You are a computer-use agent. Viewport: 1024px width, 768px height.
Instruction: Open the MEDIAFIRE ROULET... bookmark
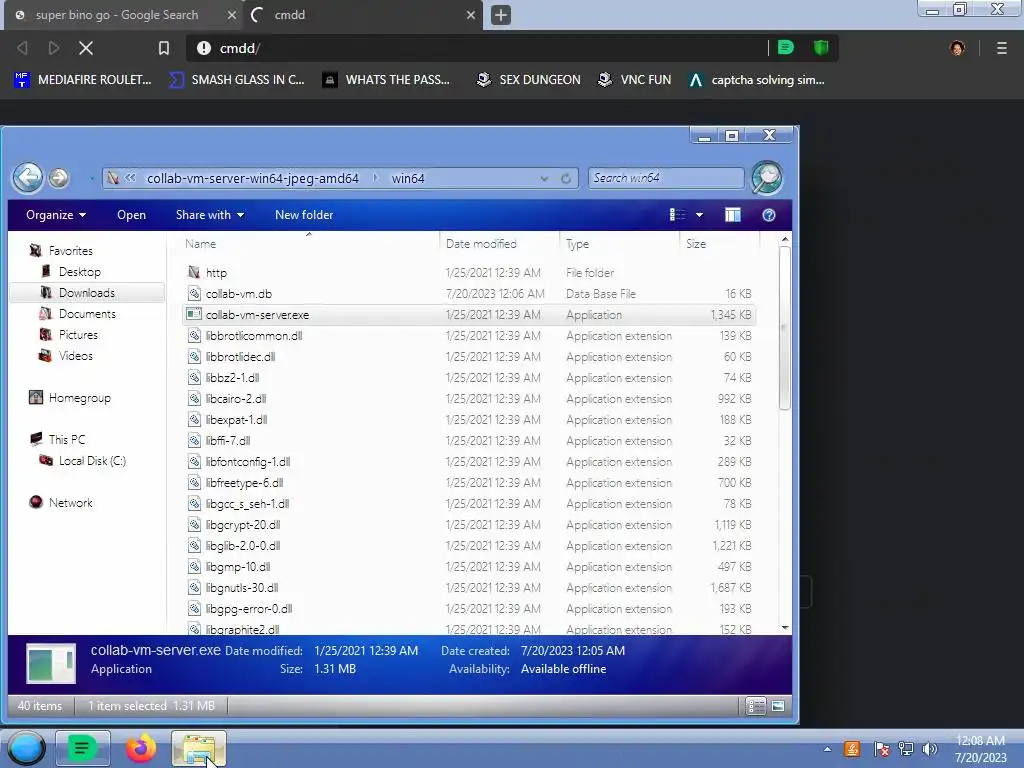coord(83,80)
